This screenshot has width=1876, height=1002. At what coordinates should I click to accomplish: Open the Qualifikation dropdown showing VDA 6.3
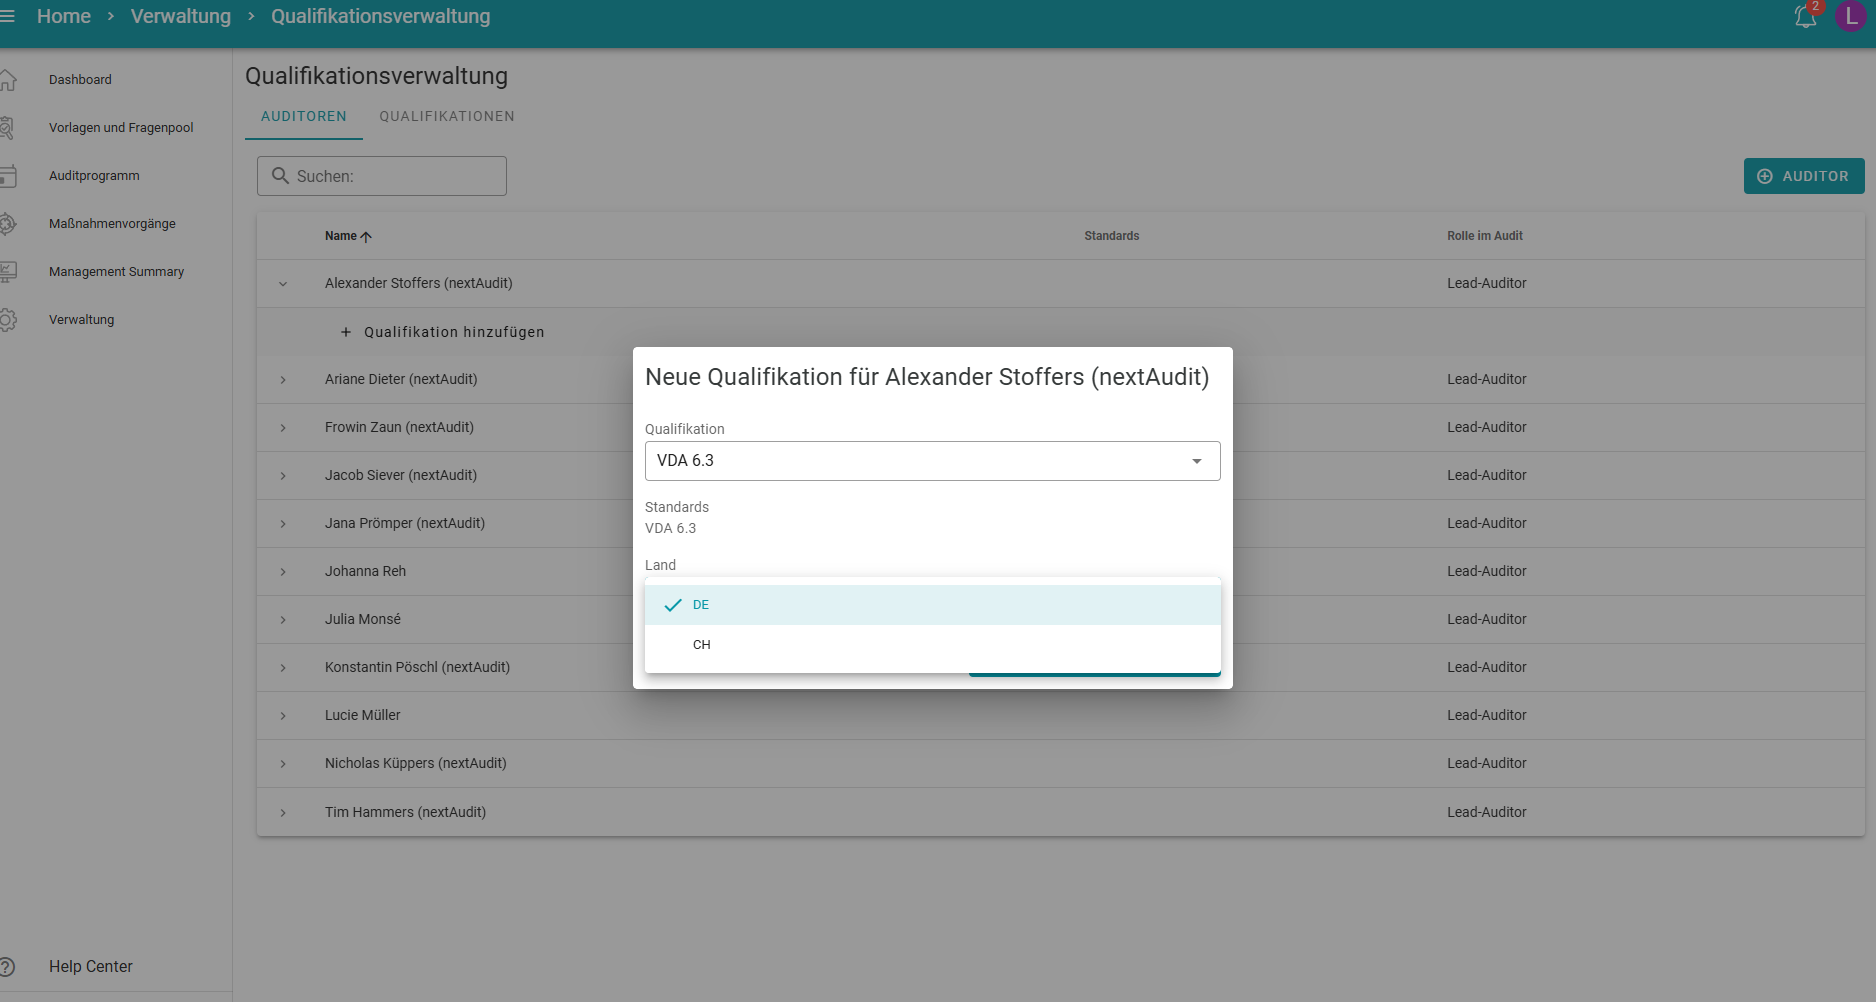coord(931,461)
